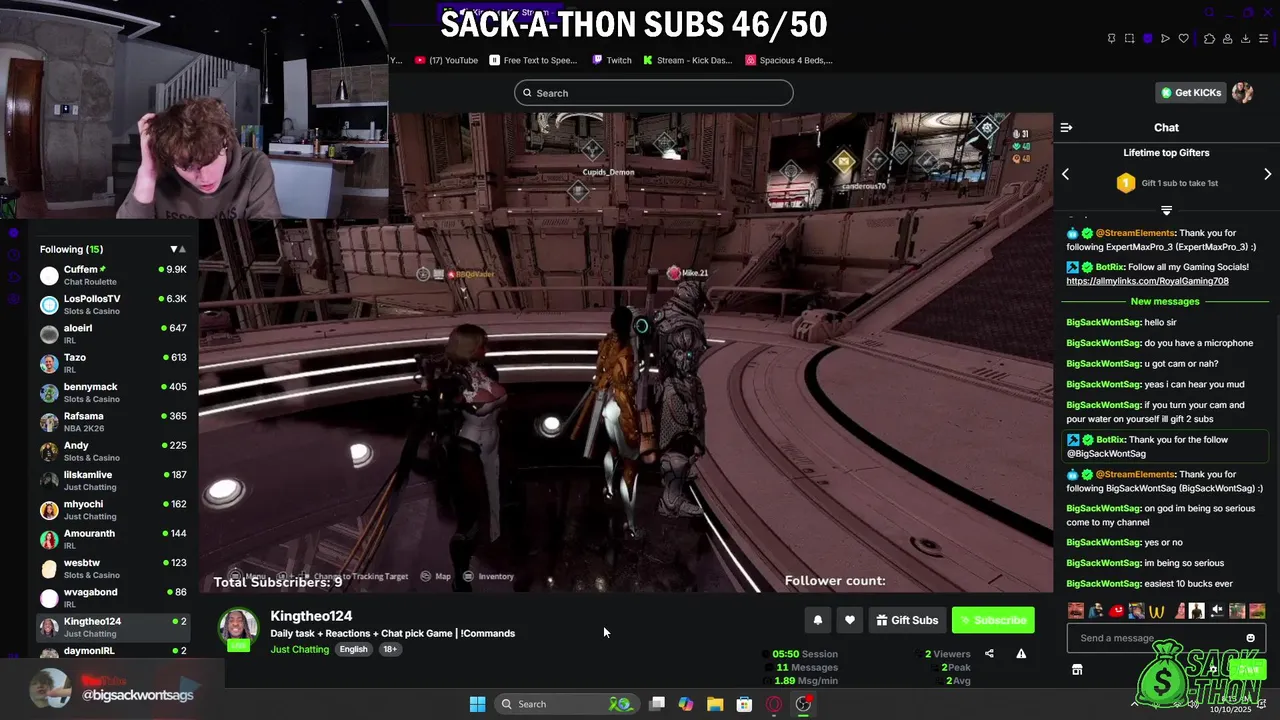Open the user profile avatar menu
Viewport: 1280px width, 720px height.
[x=1243, y=93]
